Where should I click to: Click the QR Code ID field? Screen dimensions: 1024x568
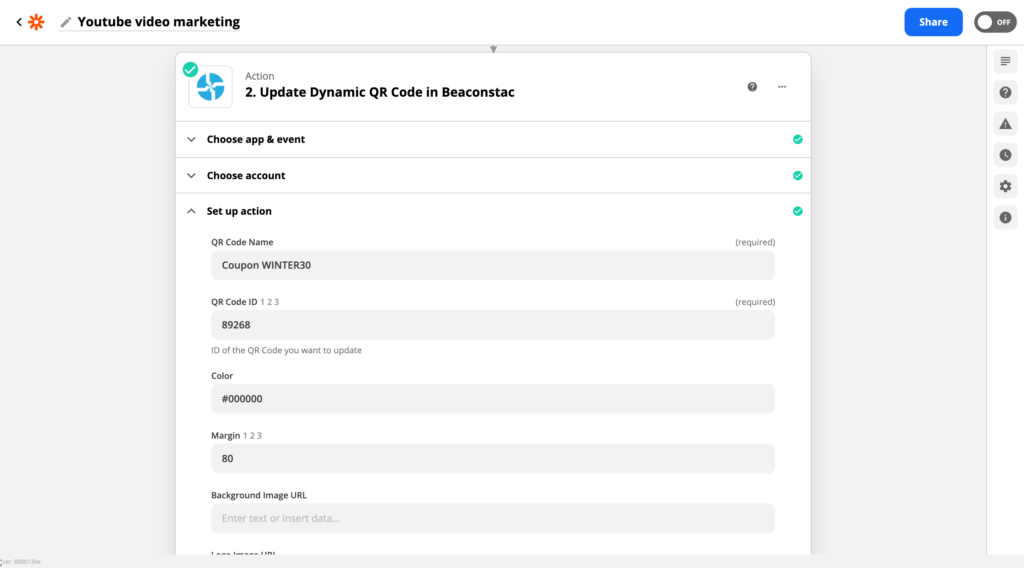[x=492, y=324]
